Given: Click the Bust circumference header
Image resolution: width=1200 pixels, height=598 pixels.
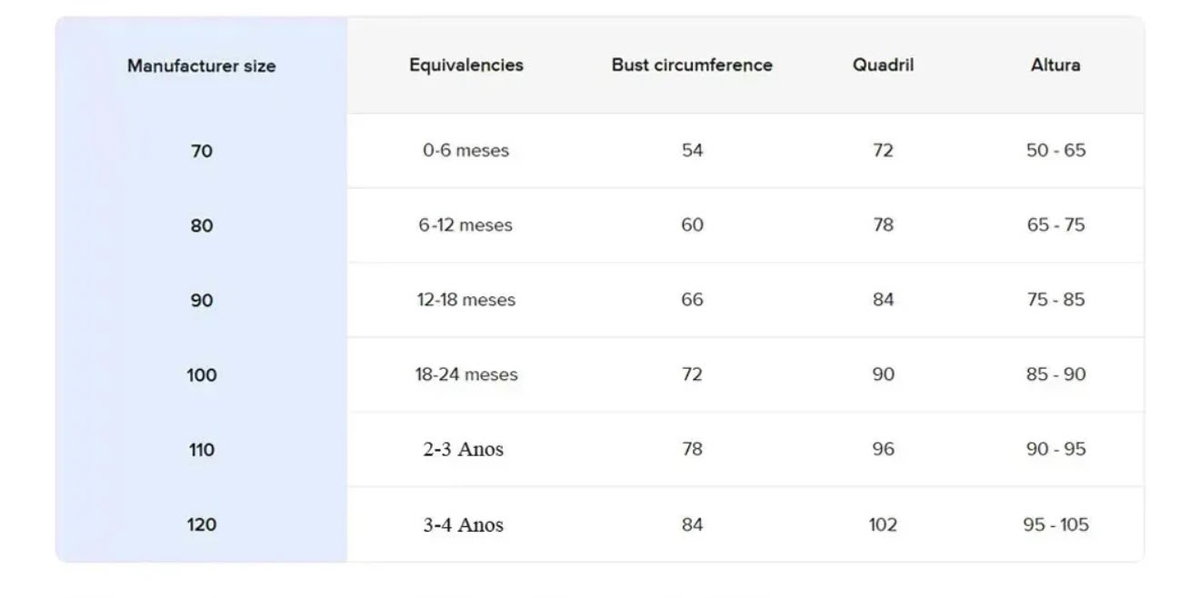Looking at the screenshot, I should coord(692,65).
